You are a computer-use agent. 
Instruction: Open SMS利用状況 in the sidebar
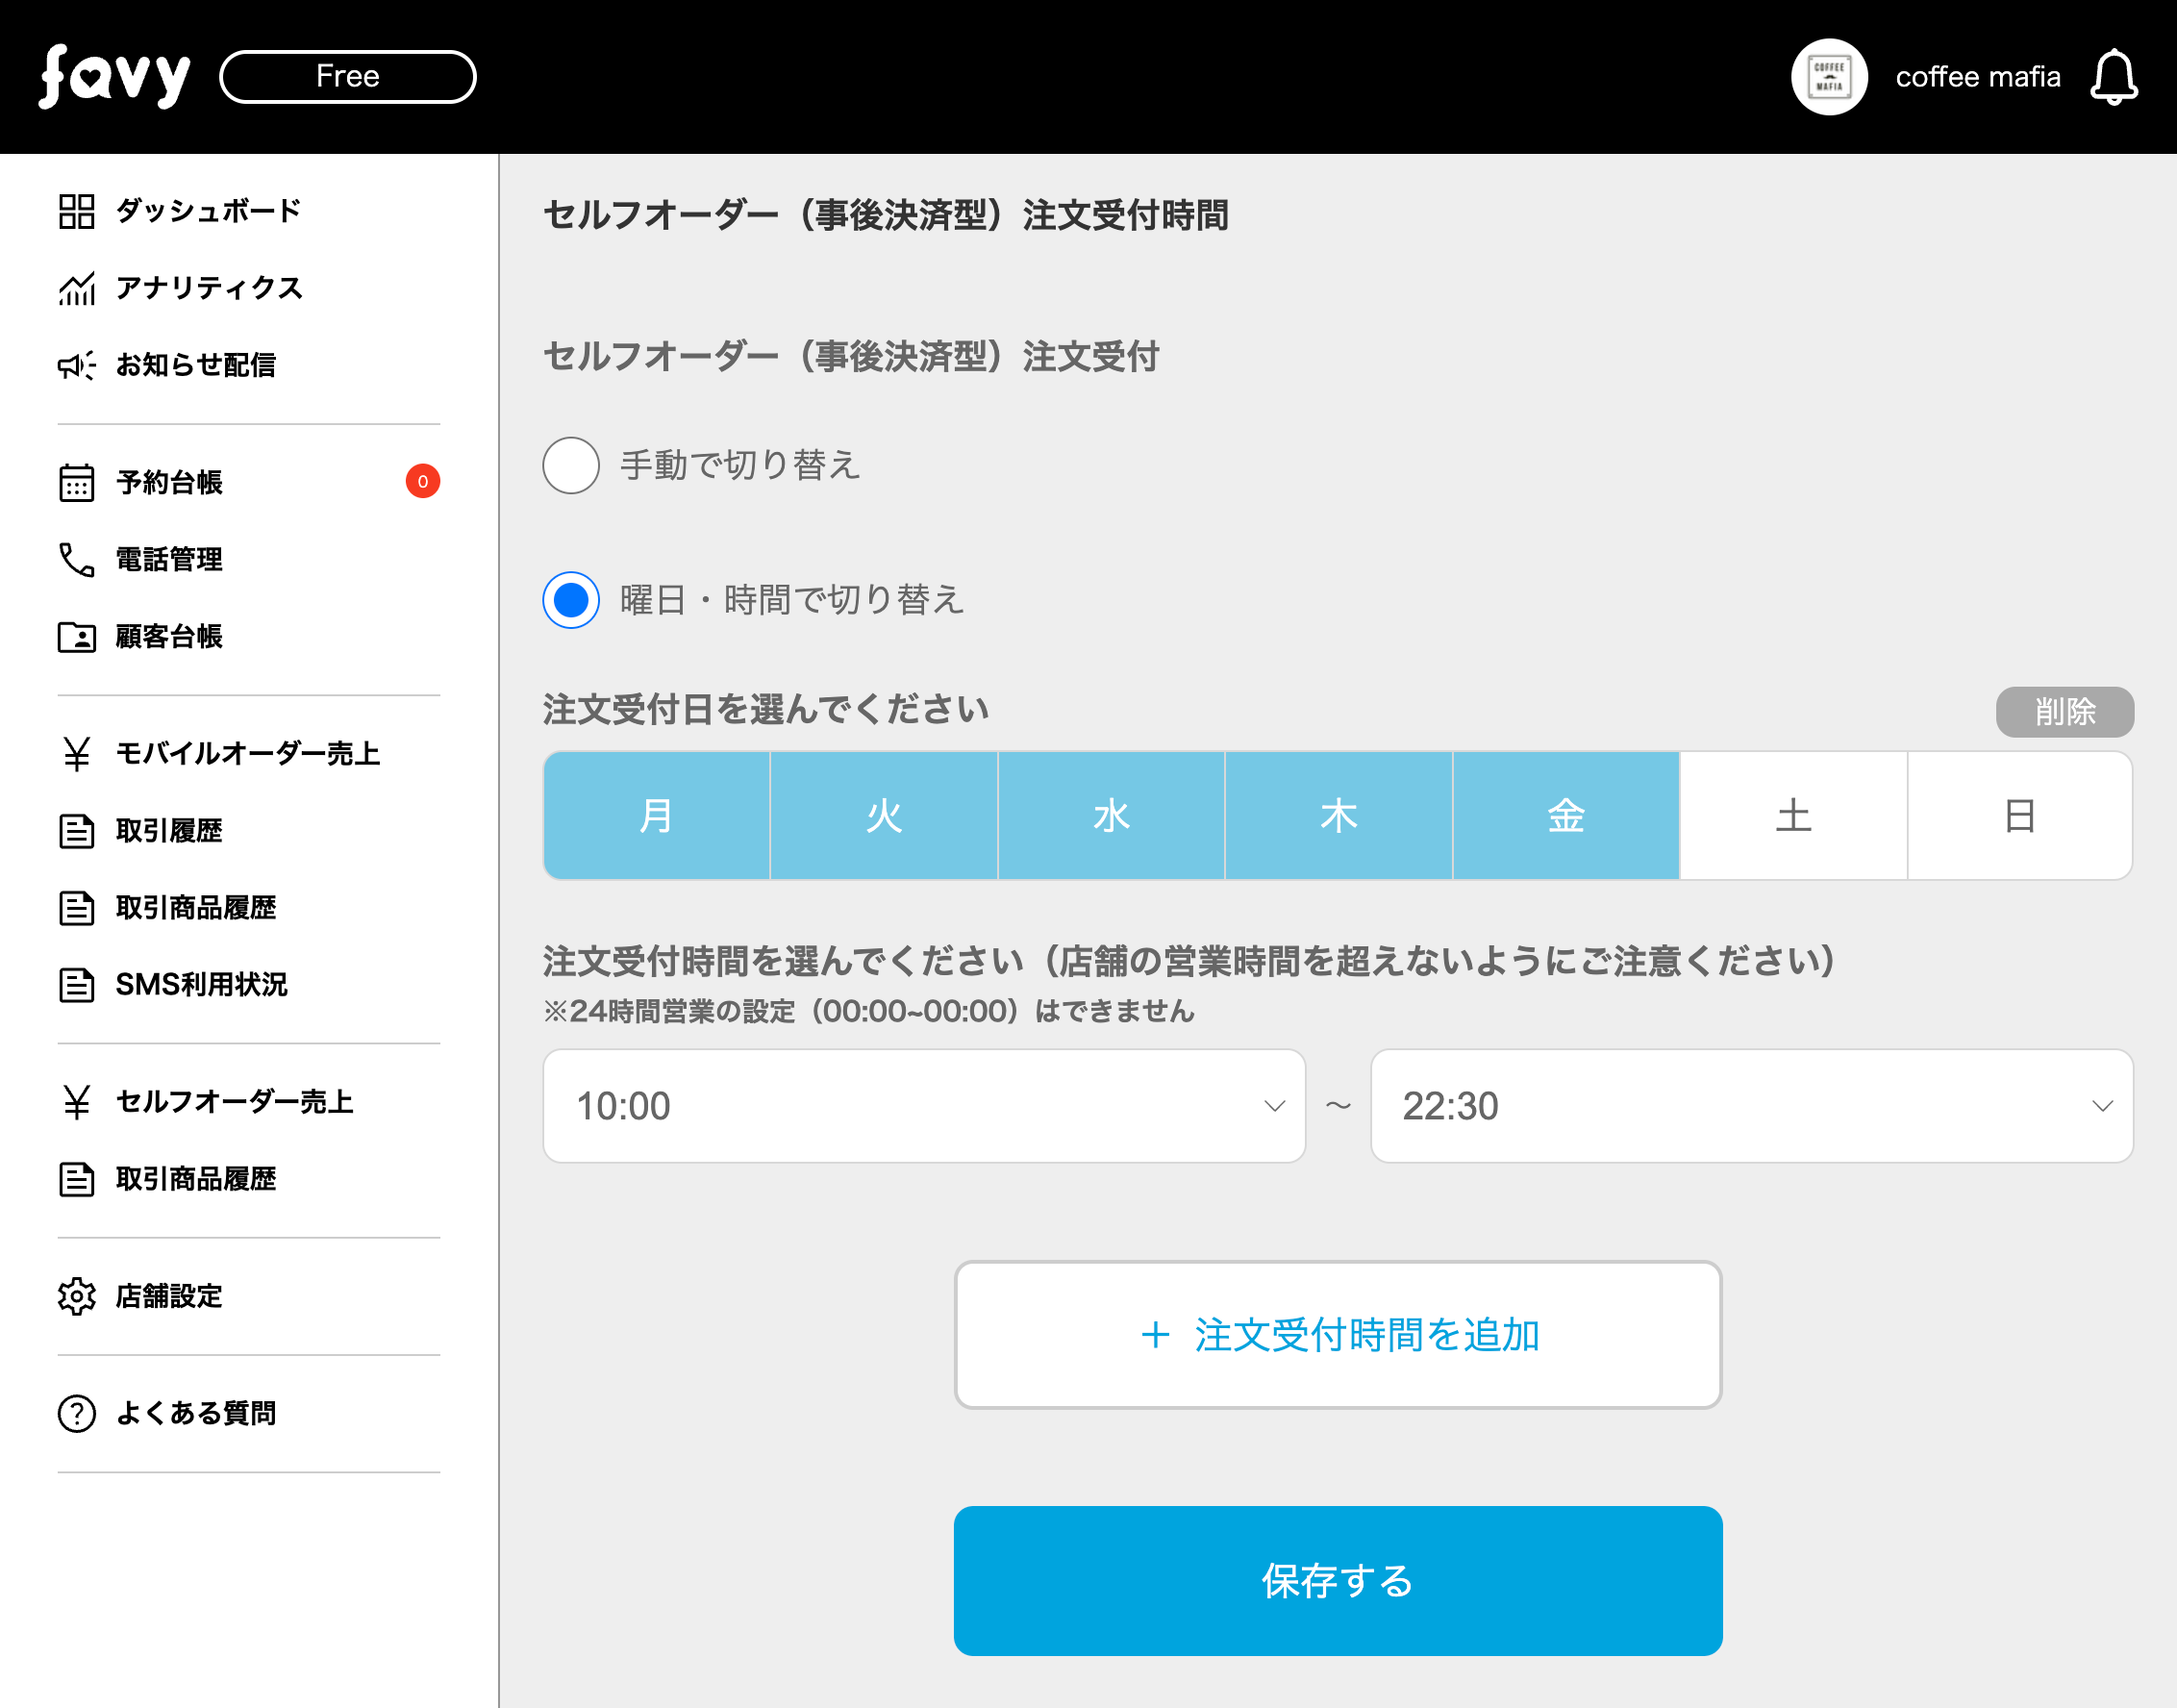(x=201, y=985)
